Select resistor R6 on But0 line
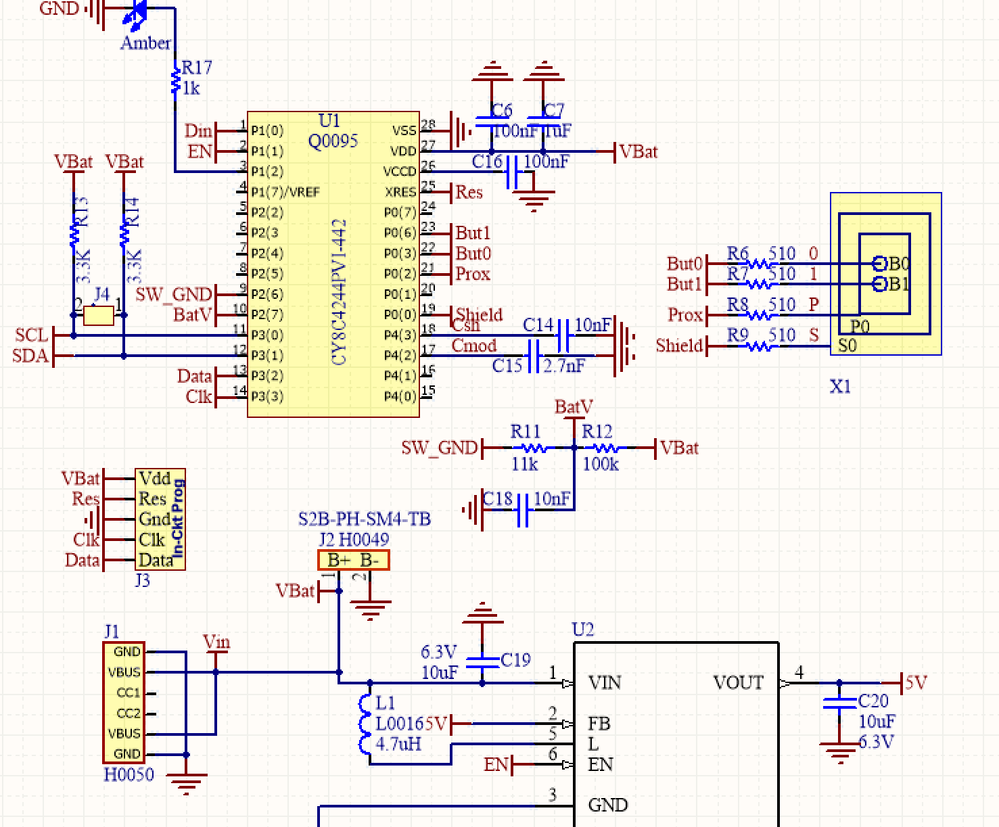Viewport: 999px width, 827px height. (758, 264)
